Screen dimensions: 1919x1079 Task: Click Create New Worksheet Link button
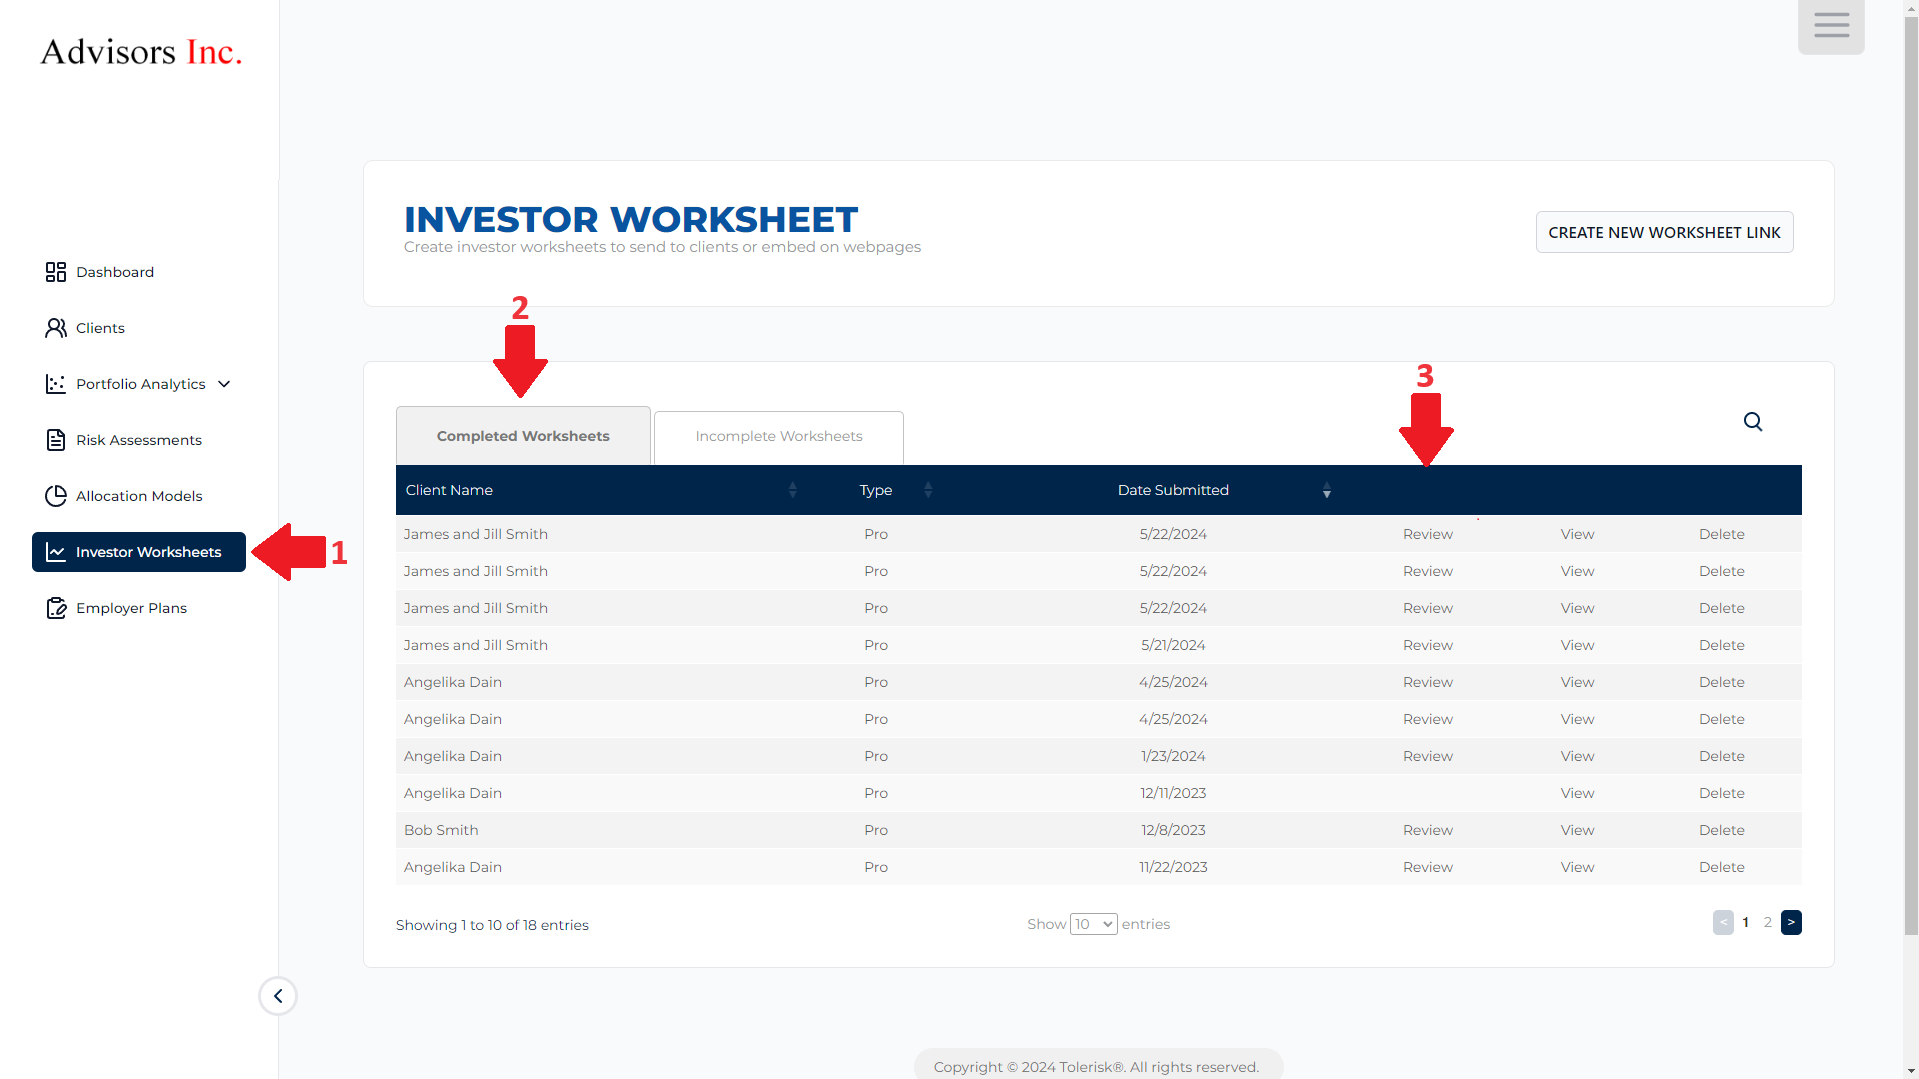coord(1664,232)
